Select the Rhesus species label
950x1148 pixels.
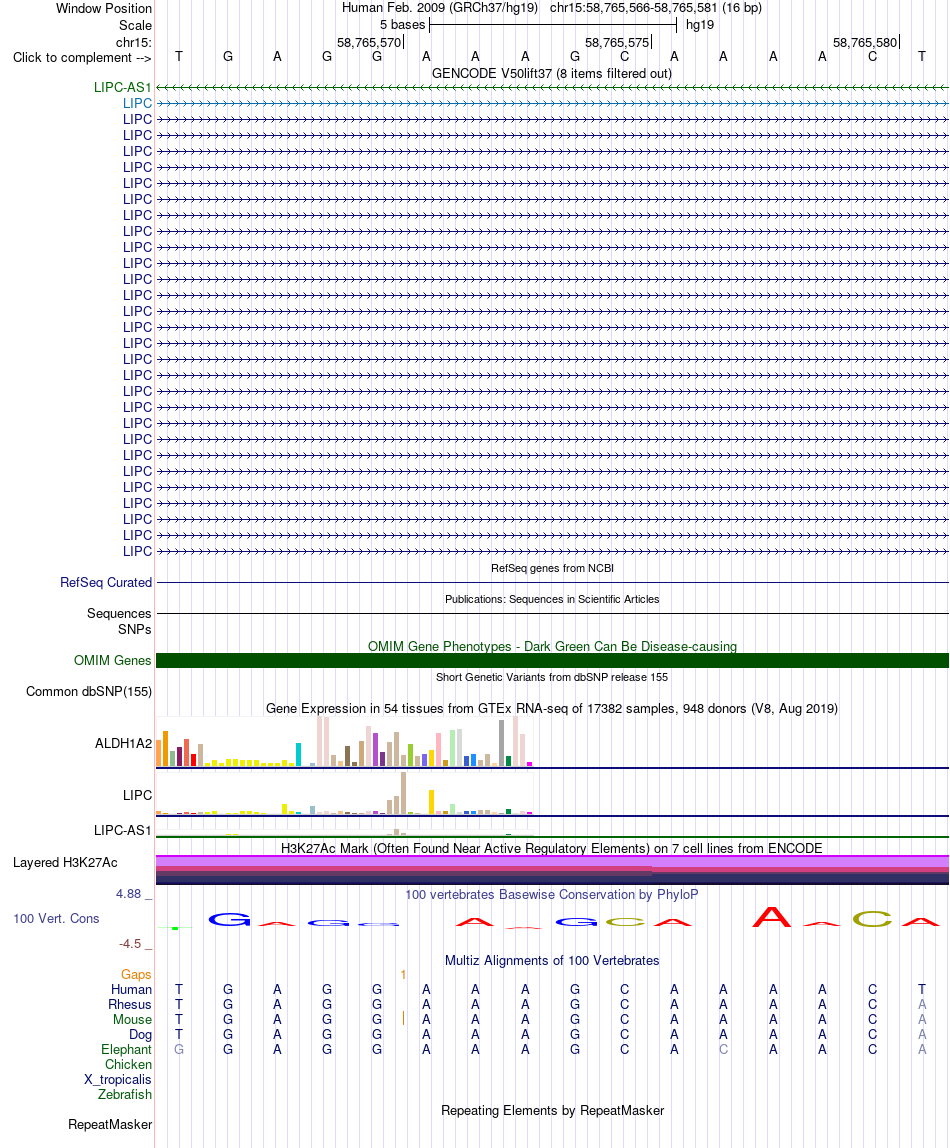130,1004
